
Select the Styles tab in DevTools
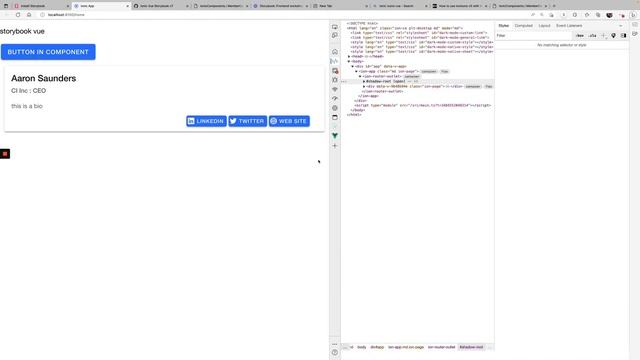[x=504, y=26]
